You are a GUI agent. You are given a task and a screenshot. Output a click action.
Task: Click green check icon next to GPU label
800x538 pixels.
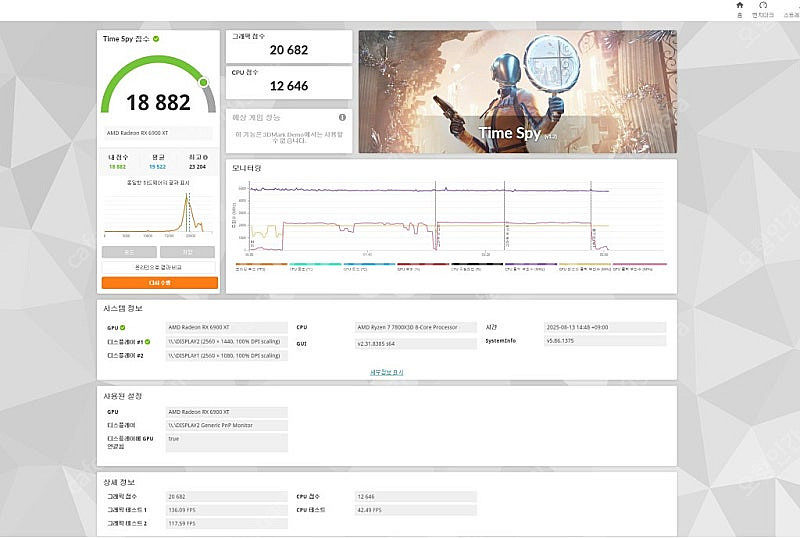(x=123, y=328)
